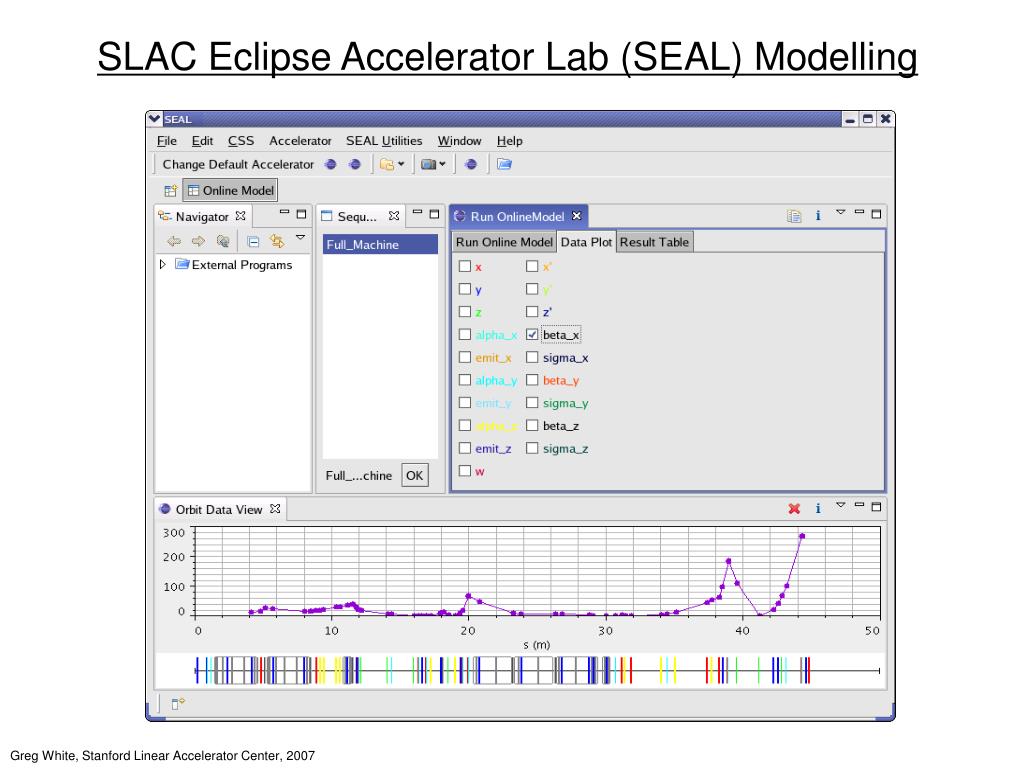Enable the sigma_y checkbox
Image resolution: width=1024 pixels, height=768 pixels.
tap(532, 403)
